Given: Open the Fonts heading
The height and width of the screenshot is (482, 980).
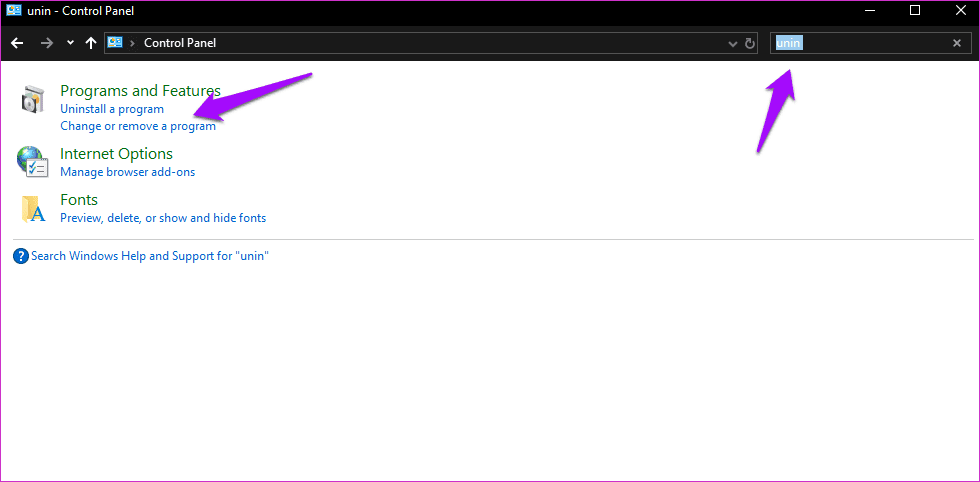Looking at the screenshot, I should click(79, 200).
